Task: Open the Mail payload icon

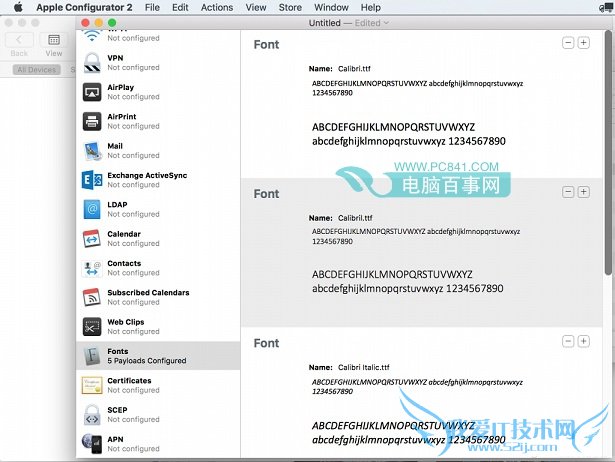Action: click(x=92, y=151)
